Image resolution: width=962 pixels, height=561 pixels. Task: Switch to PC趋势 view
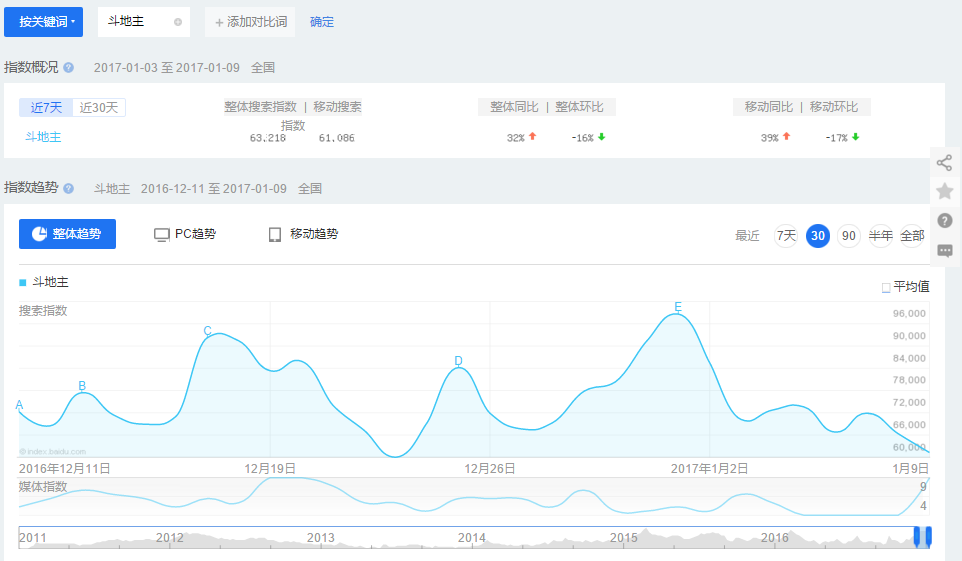tap(185, 234)
